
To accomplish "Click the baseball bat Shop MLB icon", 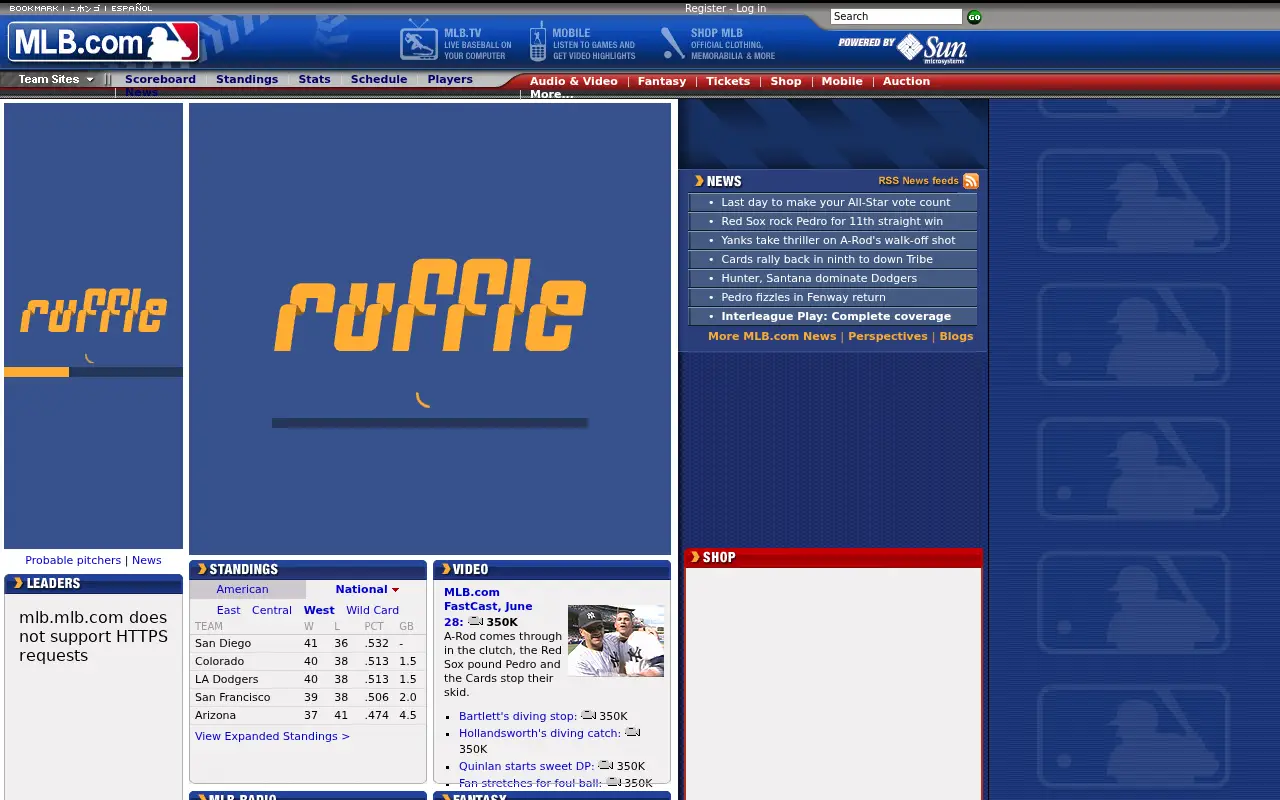I will click(x=673, y=43).
